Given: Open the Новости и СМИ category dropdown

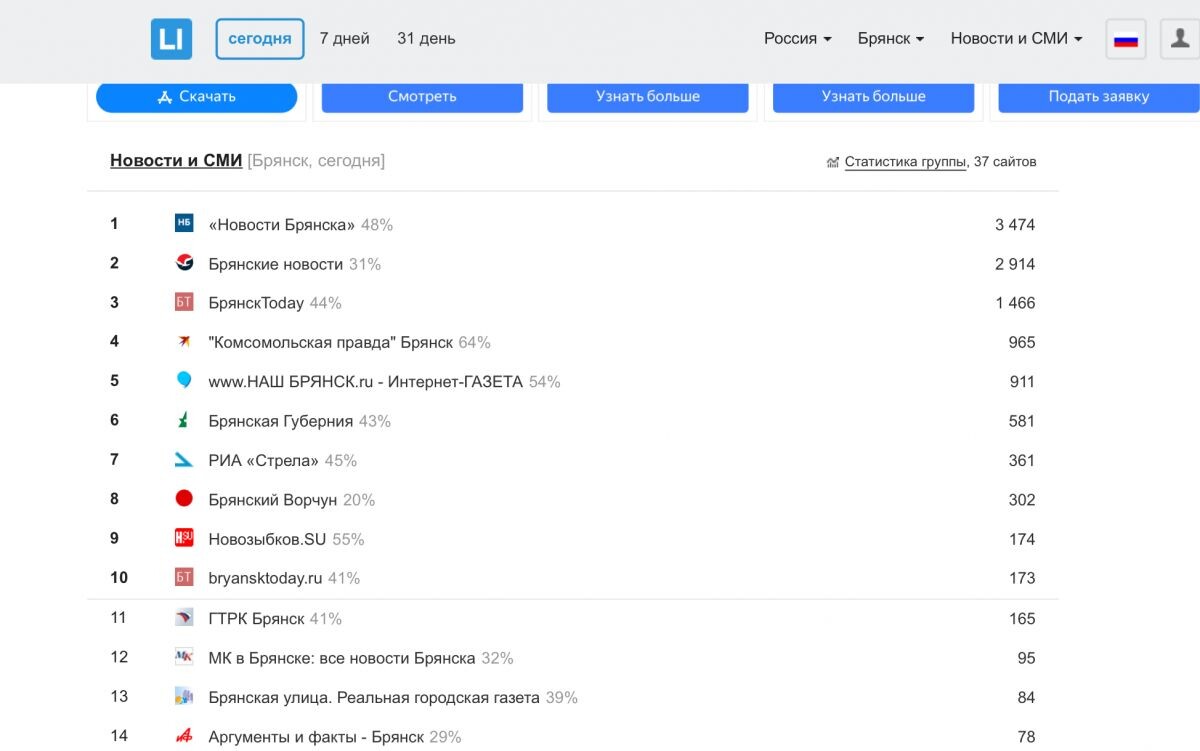Looking at the screenshot, I should coord(1016,39).
